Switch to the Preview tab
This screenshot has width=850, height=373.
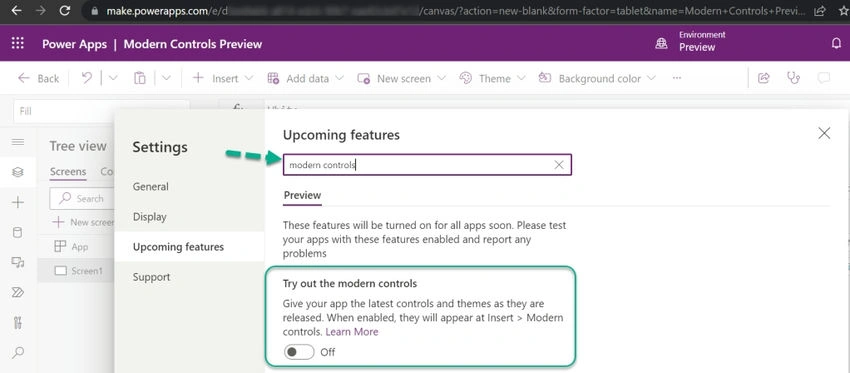302,195
